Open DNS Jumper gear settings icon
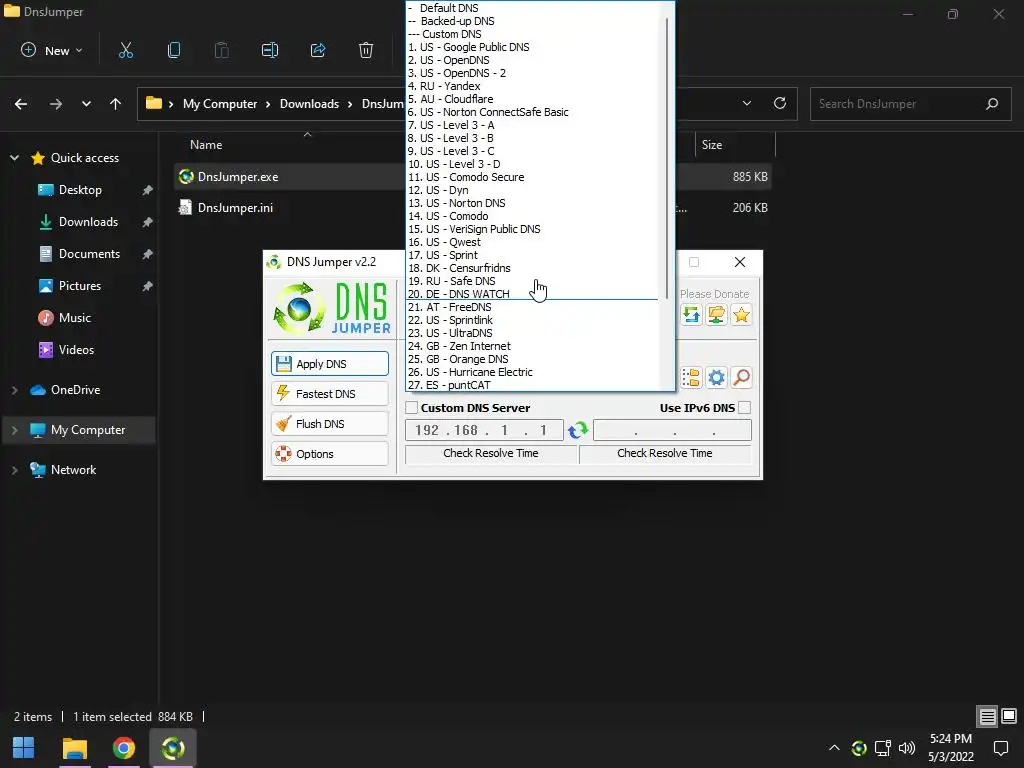This screenshot has width=1024, height=768. point(716,377)
